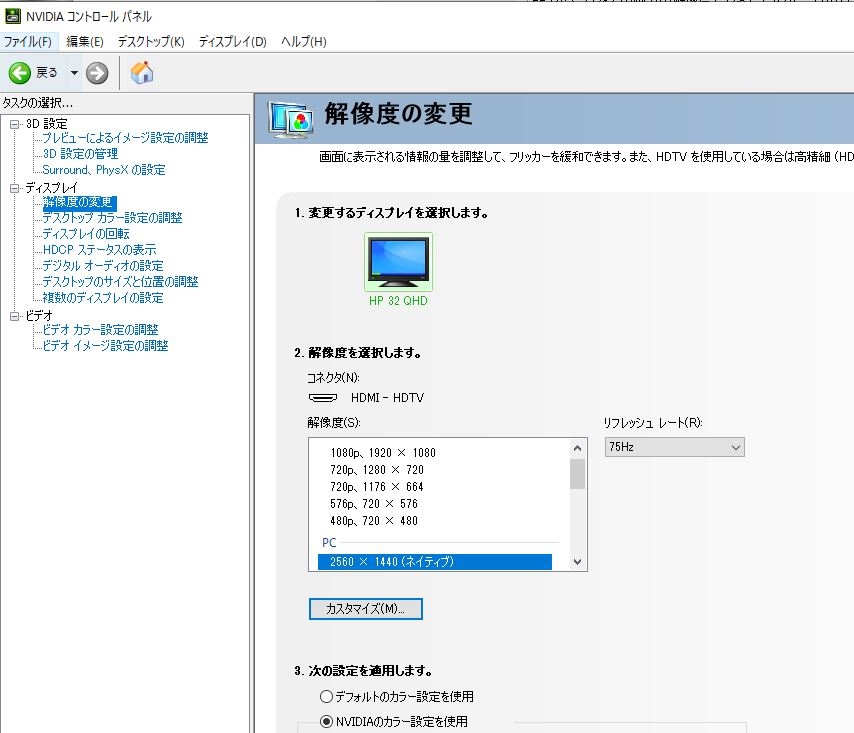854x733 pixels.
Task: Select the HP 32 QHD monitor icon
Action: 398,262
